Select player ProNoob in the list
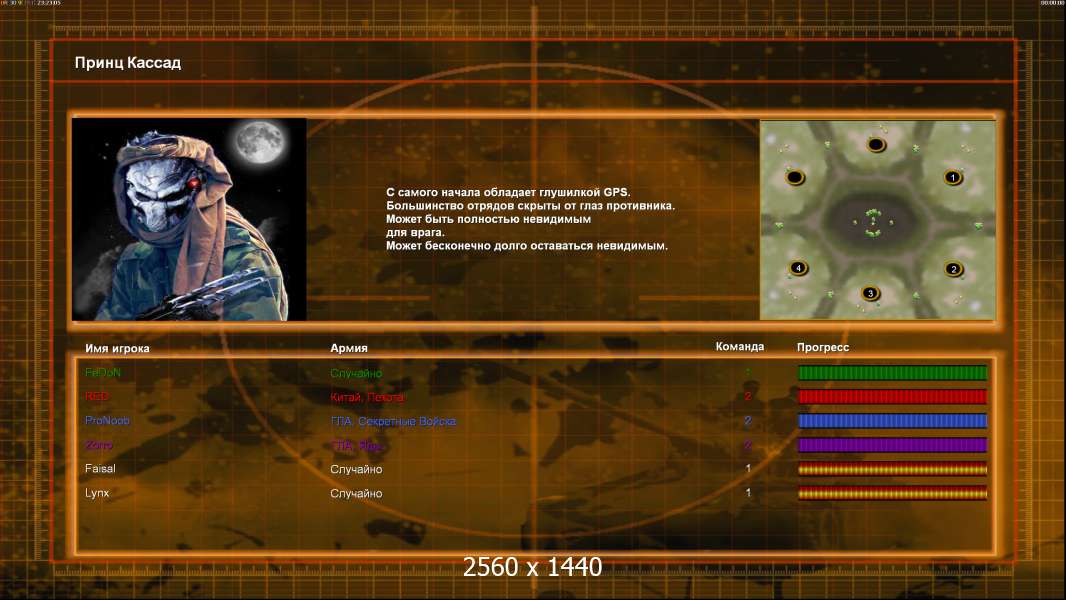The width and height of the screenshot is (1066, 600). pyautogui.click(x=107, y=421)
